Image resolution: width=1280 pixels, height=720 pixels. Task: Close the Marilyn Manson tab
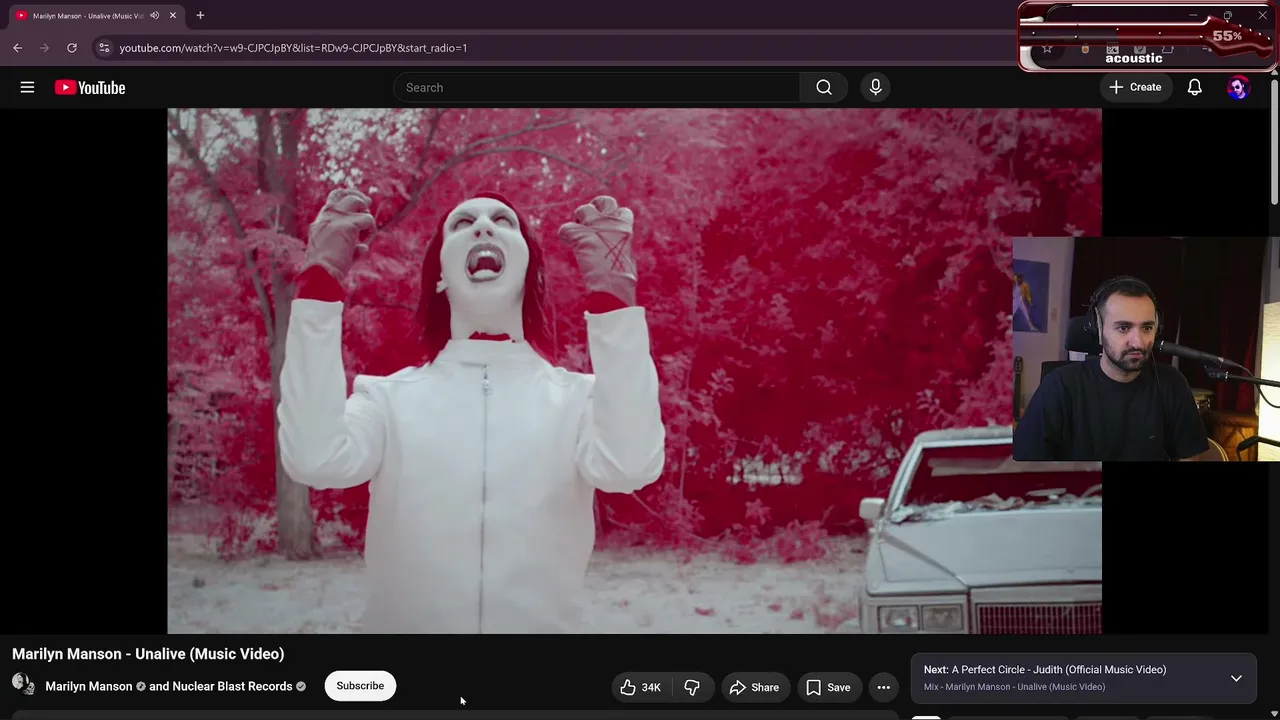click(x=172, y=15)
